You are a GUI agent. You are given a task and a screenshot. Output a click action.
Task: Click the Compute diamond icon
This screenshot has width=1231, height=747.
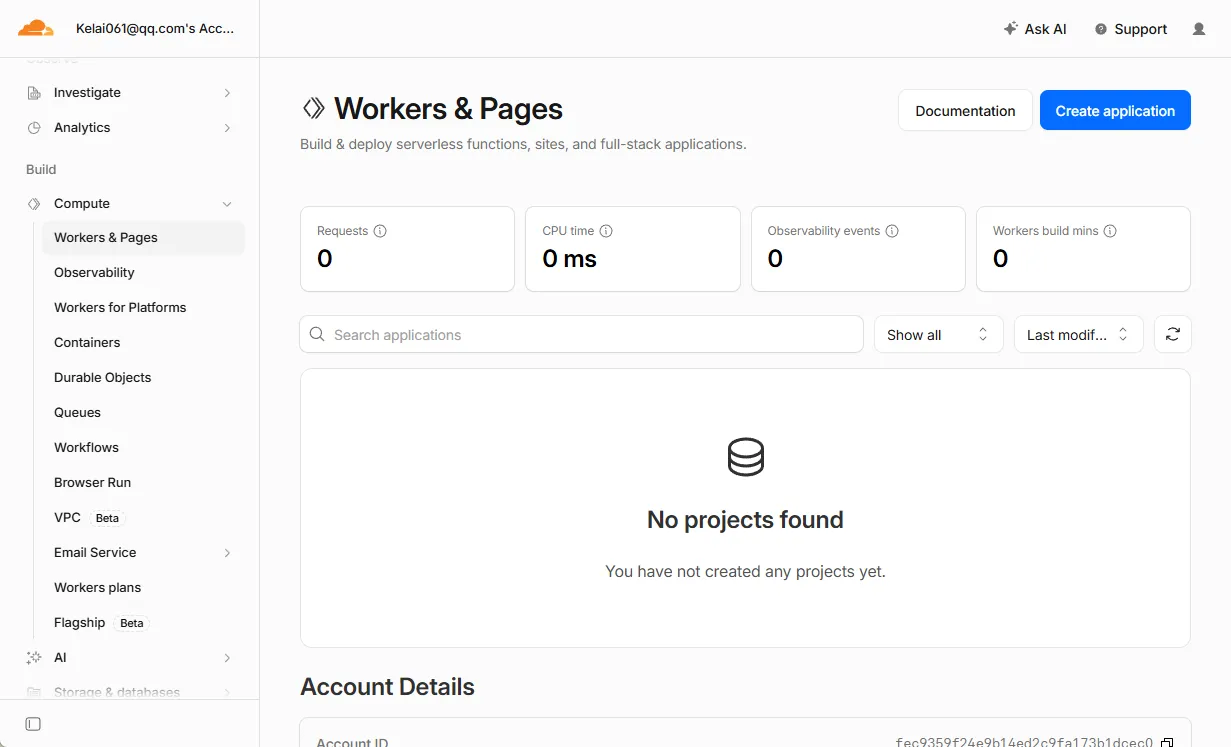coord(34,204)
